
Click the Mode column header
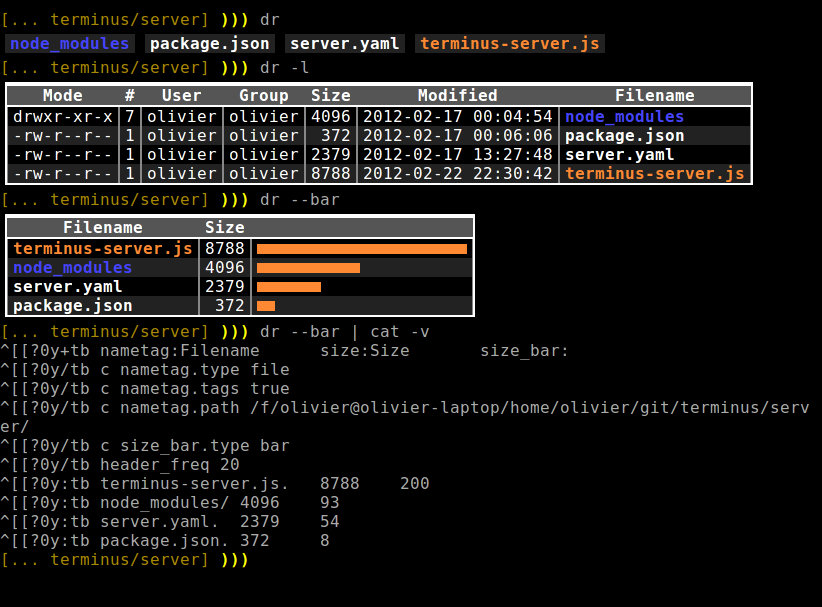coord(62,95)
